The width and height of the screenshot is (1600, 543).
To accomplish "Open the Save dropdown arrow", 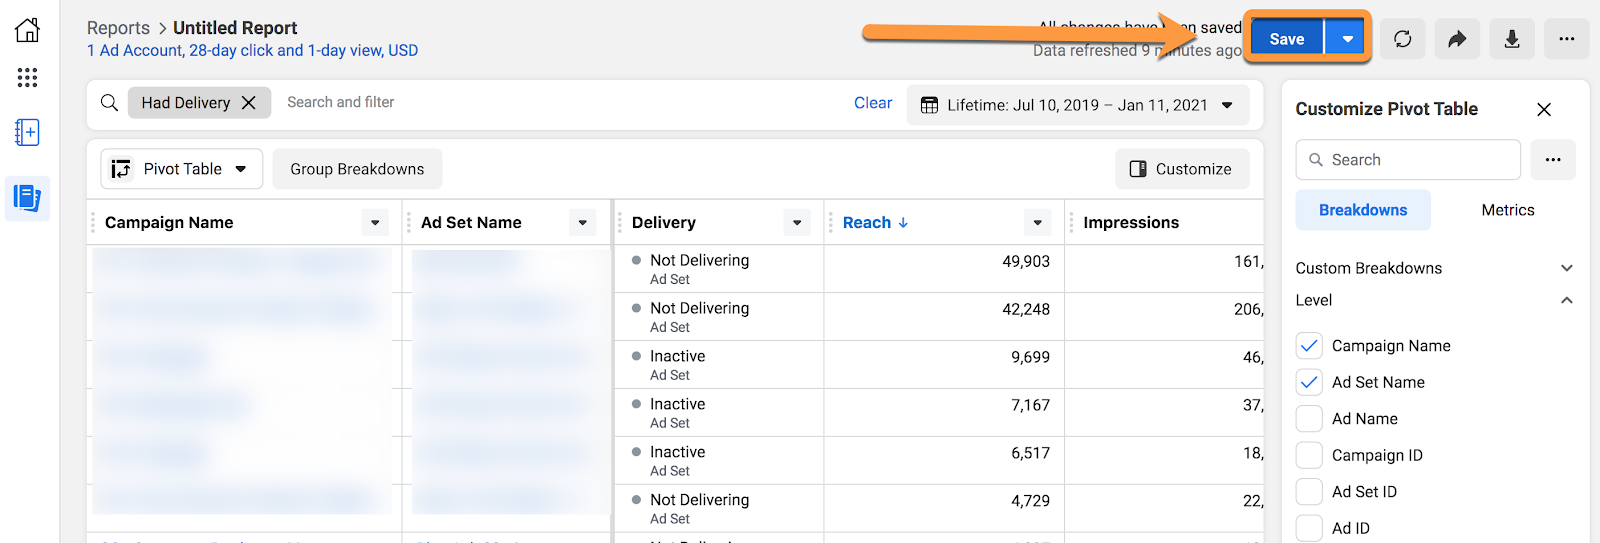I will coord(1347,39).
